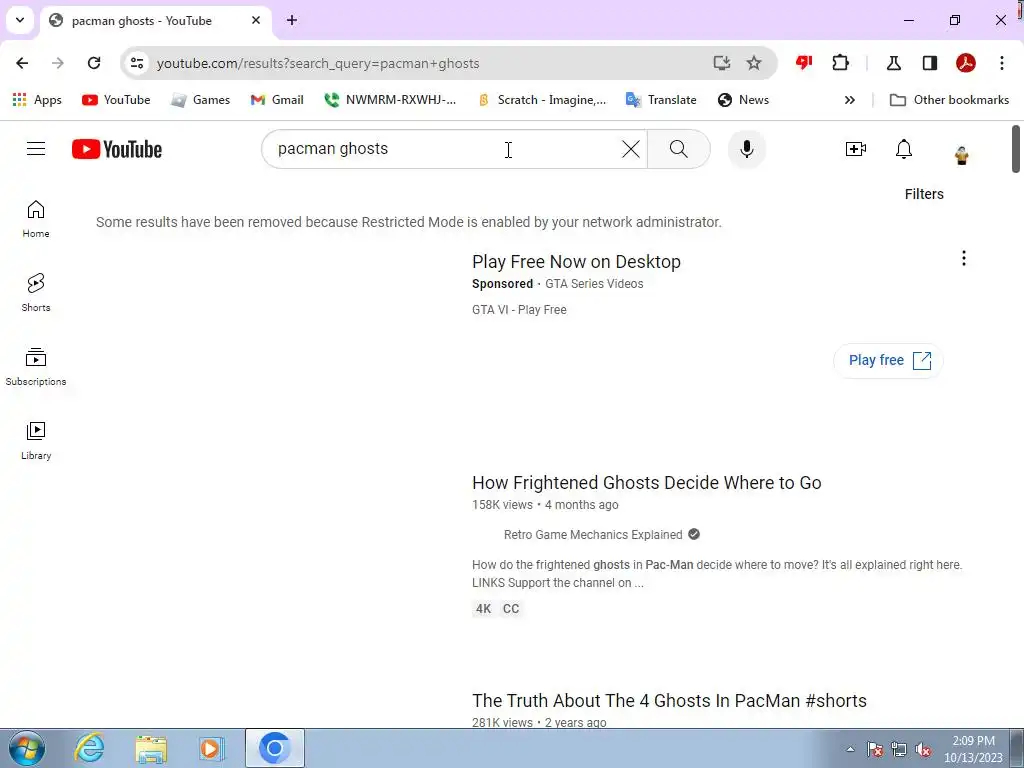This screenshot has height=768, width=1024.
Task: Open the Action Center flag icon
Action: 874,750
